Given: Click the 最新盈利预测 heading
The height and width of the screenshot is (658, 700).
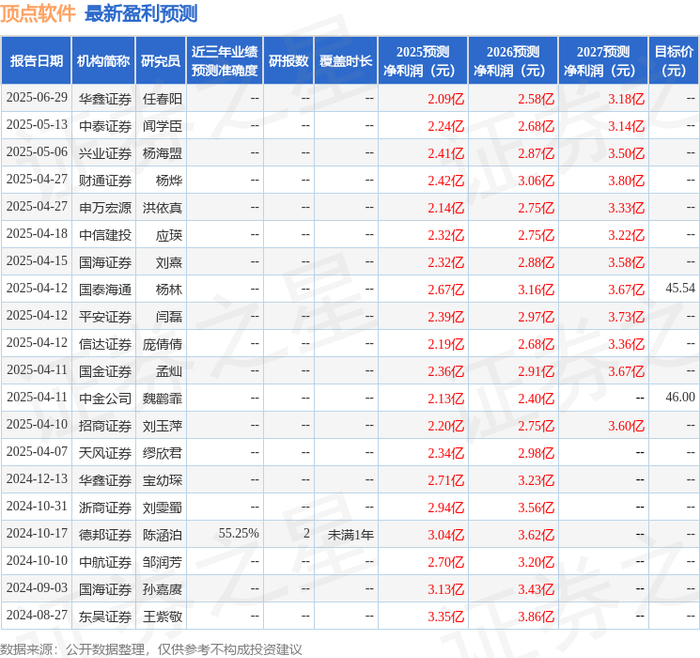Looking at the screenshot, I should point(141,13).
